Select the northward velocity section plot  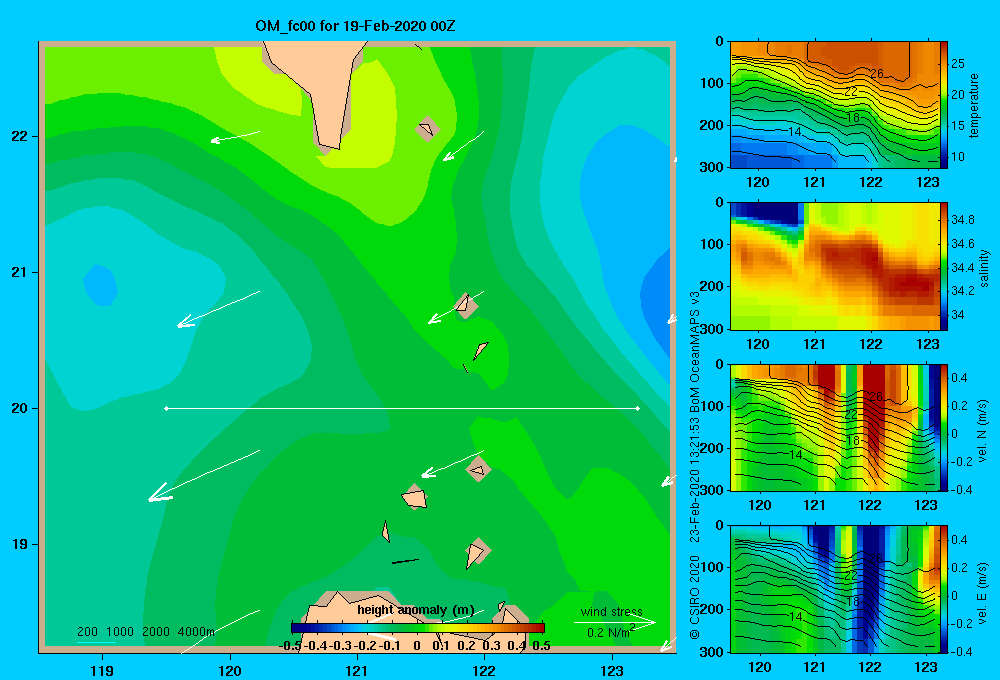pos(835,427)
